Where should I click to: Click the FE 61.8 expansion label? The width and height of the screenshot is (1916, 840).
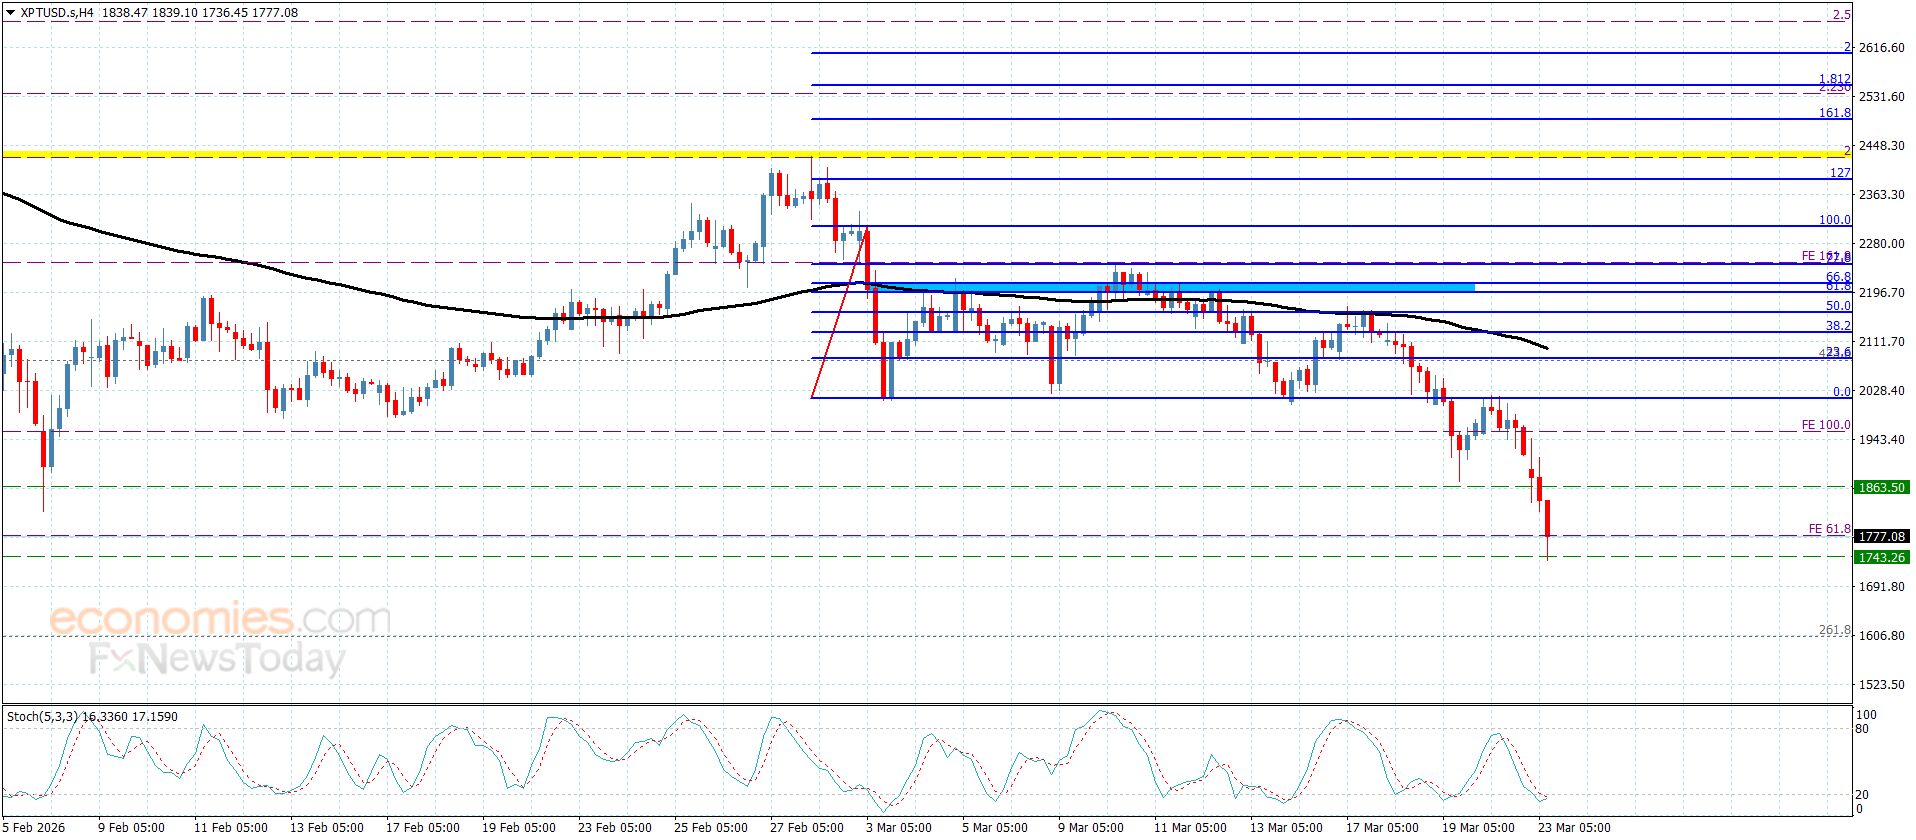coord(1829,529)
